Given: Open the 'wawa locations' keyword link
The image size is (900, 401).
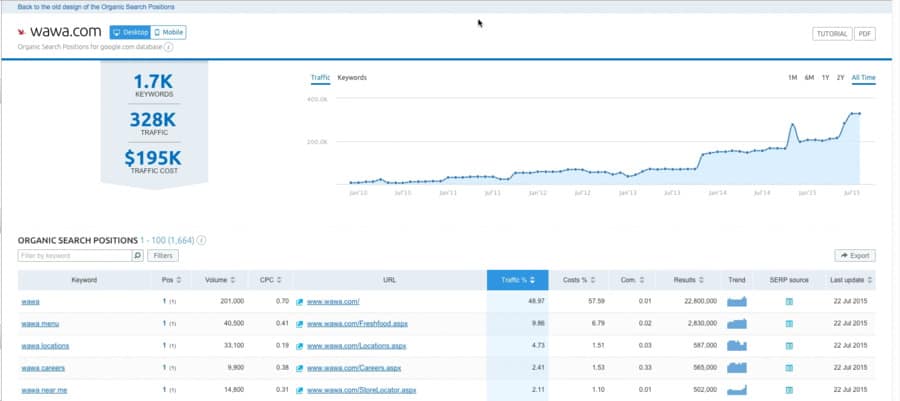Looking at the screenshot, I should click(45, 346).
